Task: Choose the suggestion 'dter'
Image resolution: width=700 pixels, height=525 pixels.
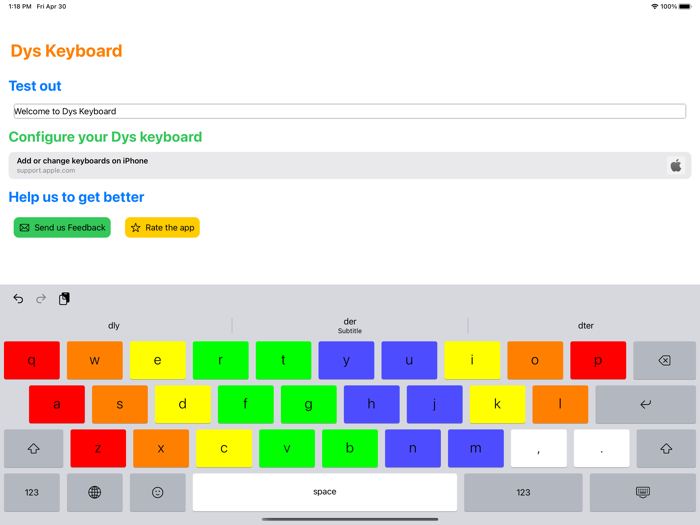Action: [586, 325]
